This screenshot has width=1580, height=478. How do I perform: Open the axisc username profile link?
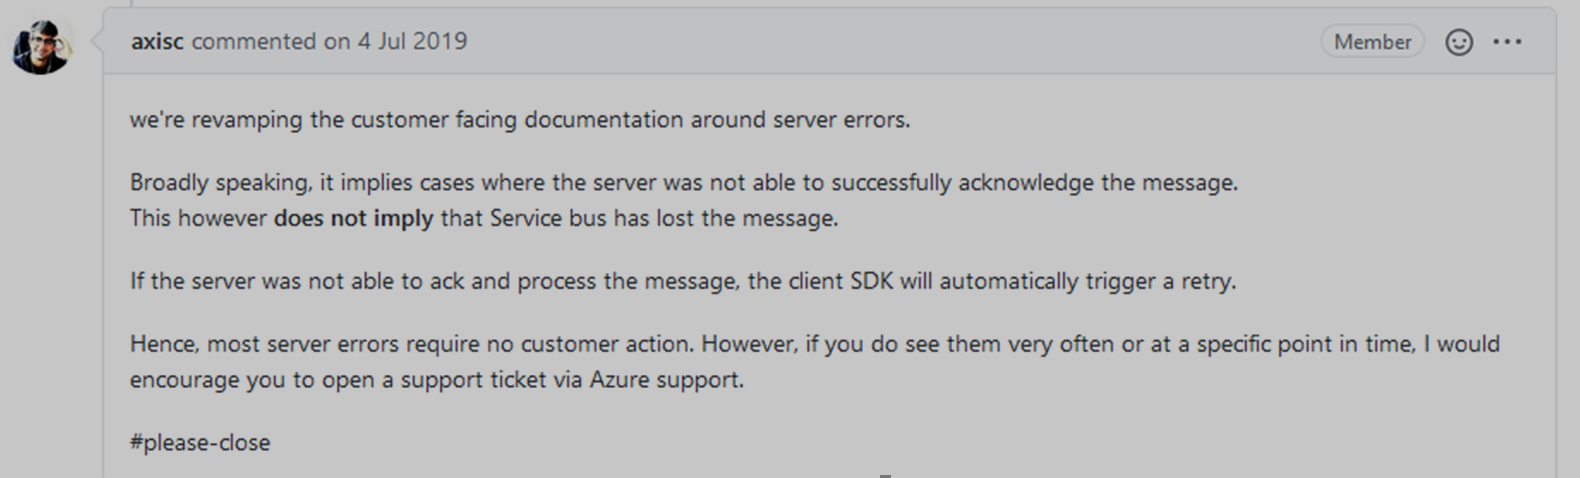(x=157, y=41)
